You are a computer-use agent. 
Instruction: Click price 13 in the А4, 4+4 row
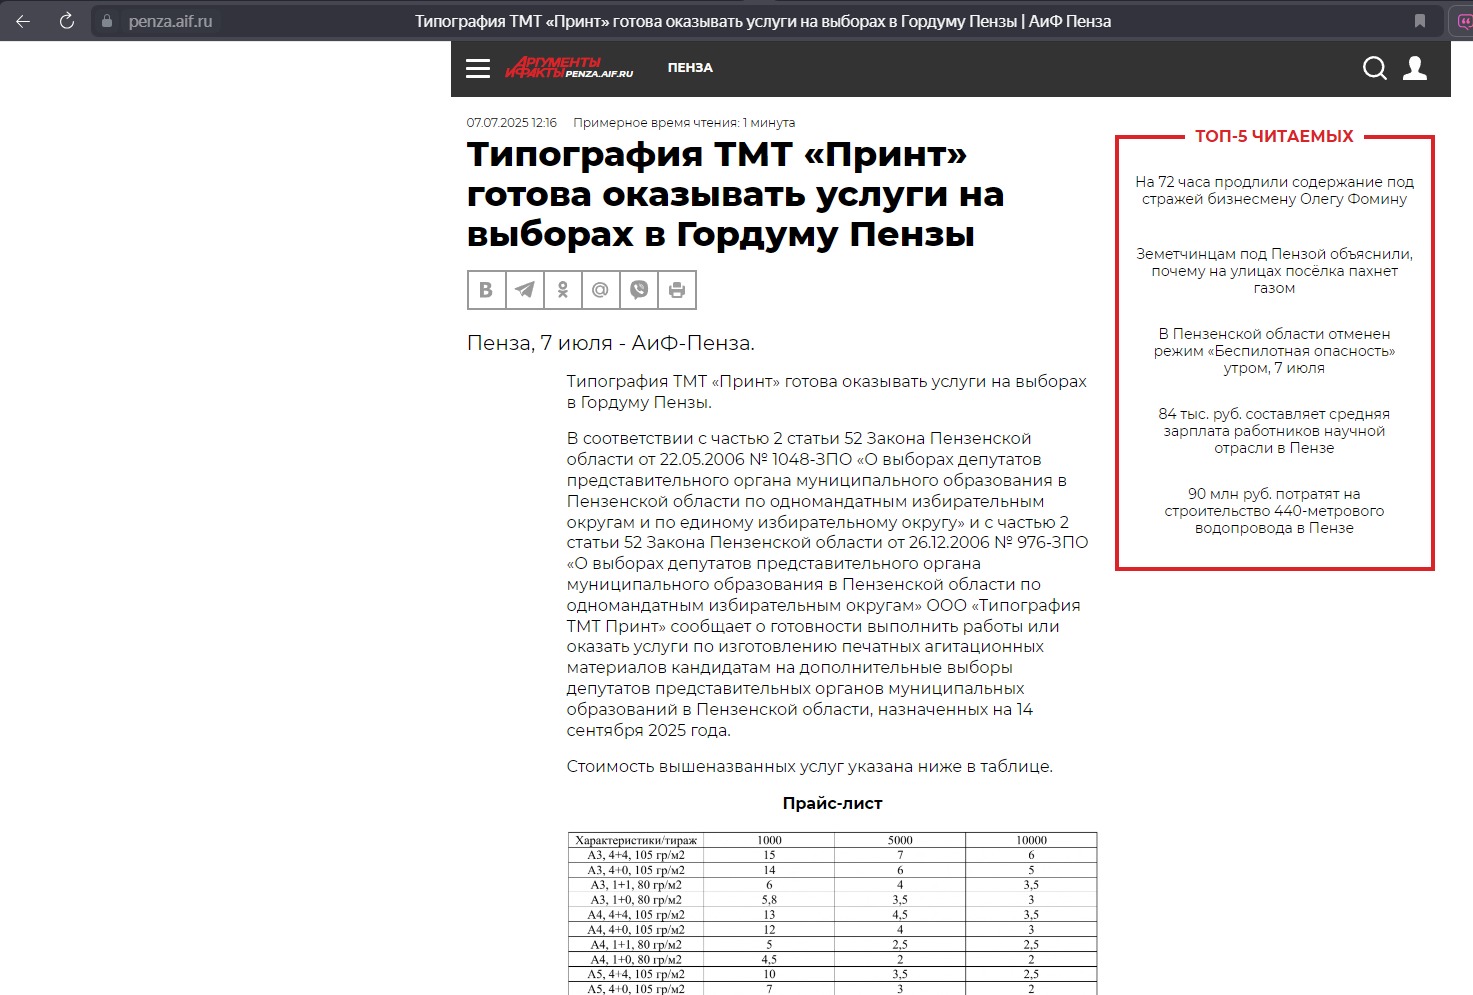pos(769,915)
